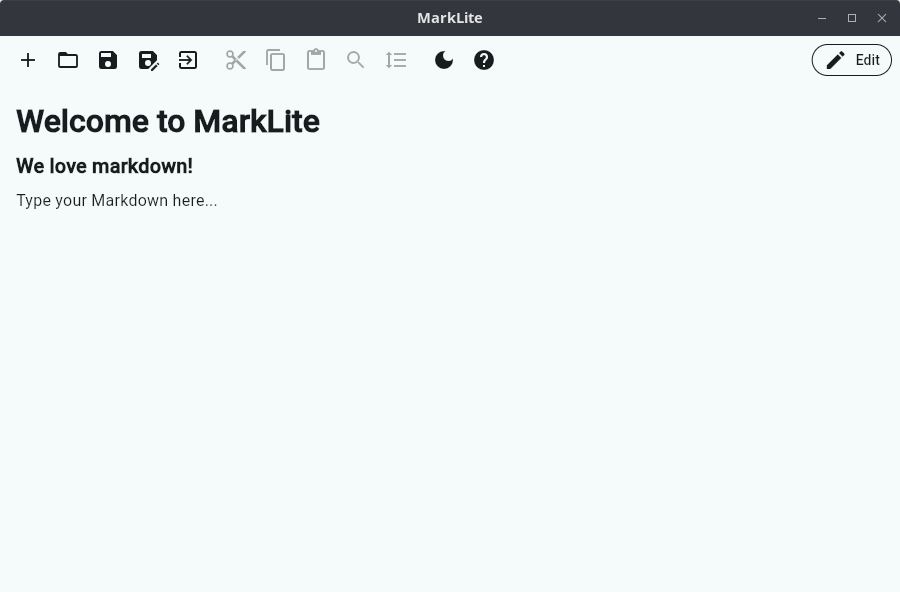Viewport: 900px width, 592px height.
Task: Switch to Edit mode
Action: [852, 60]
